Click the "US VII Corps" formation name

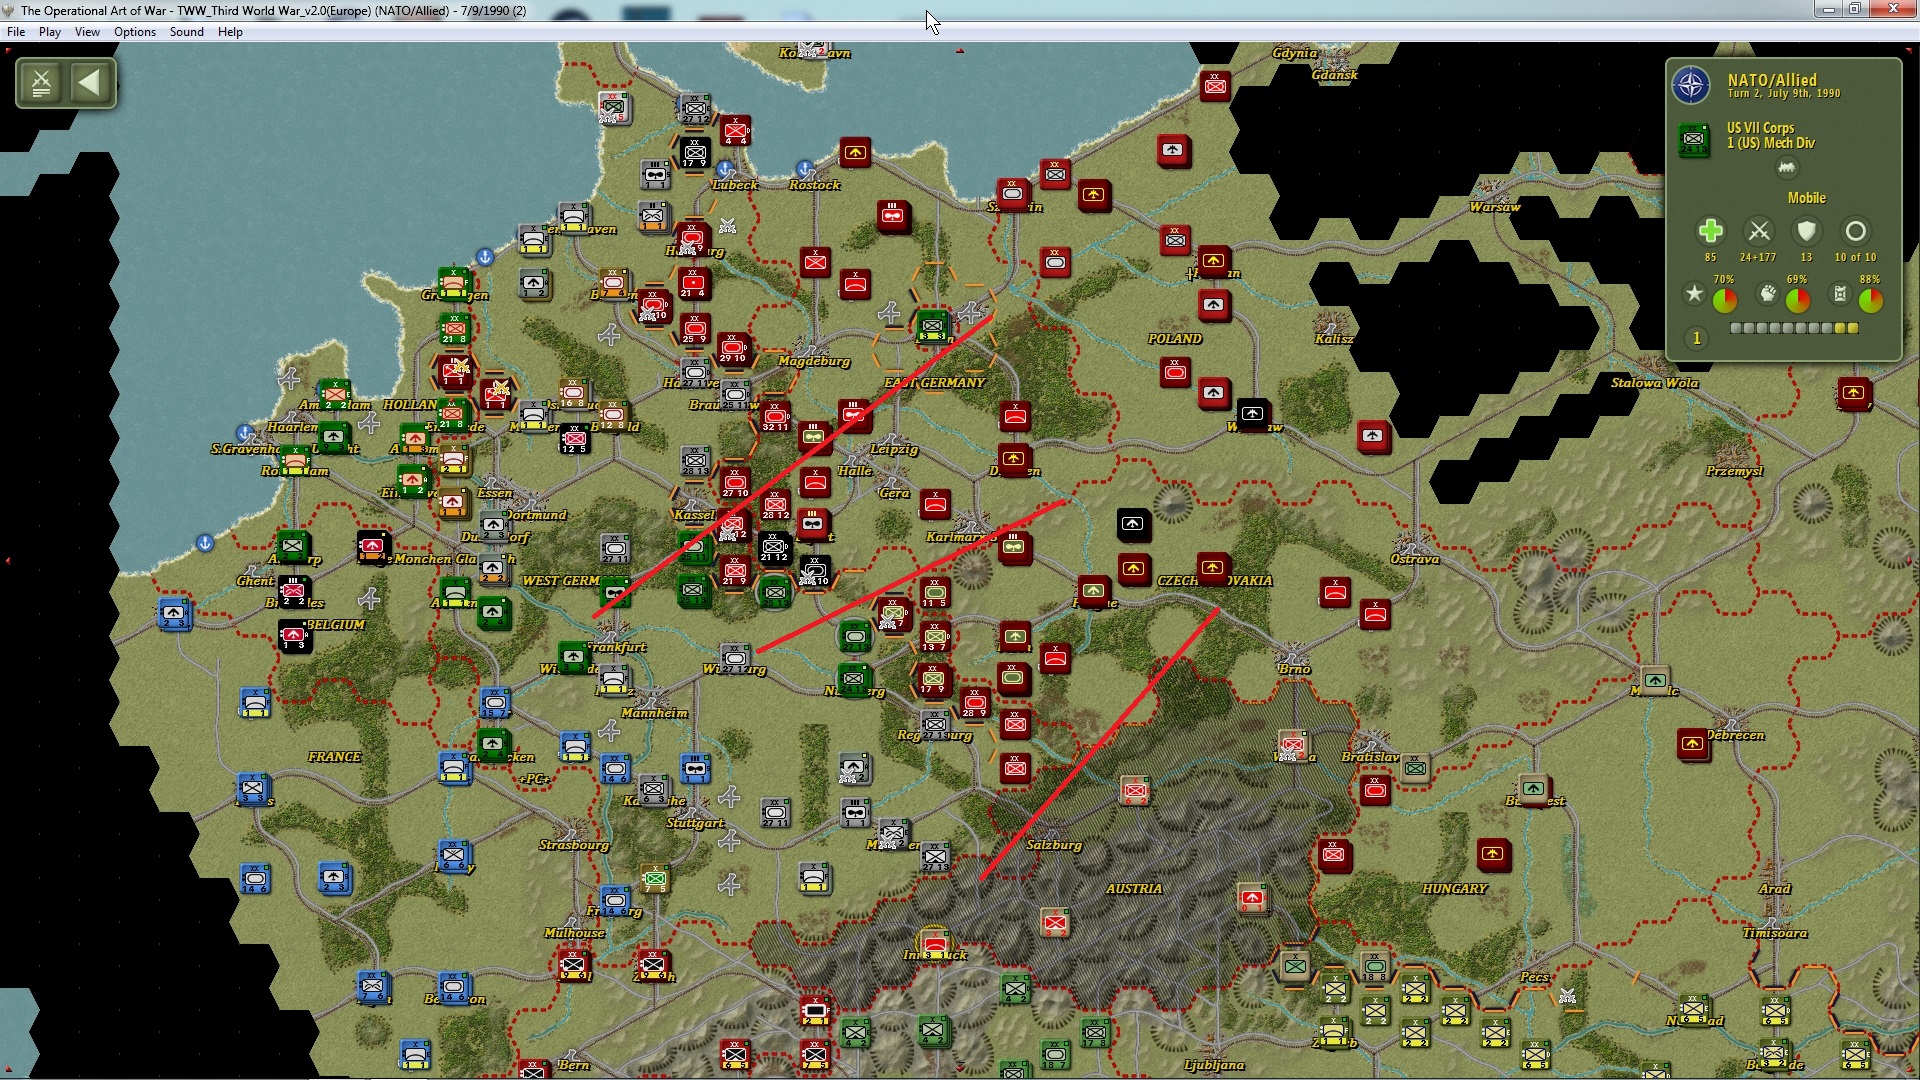click(x=1760, y=128)
